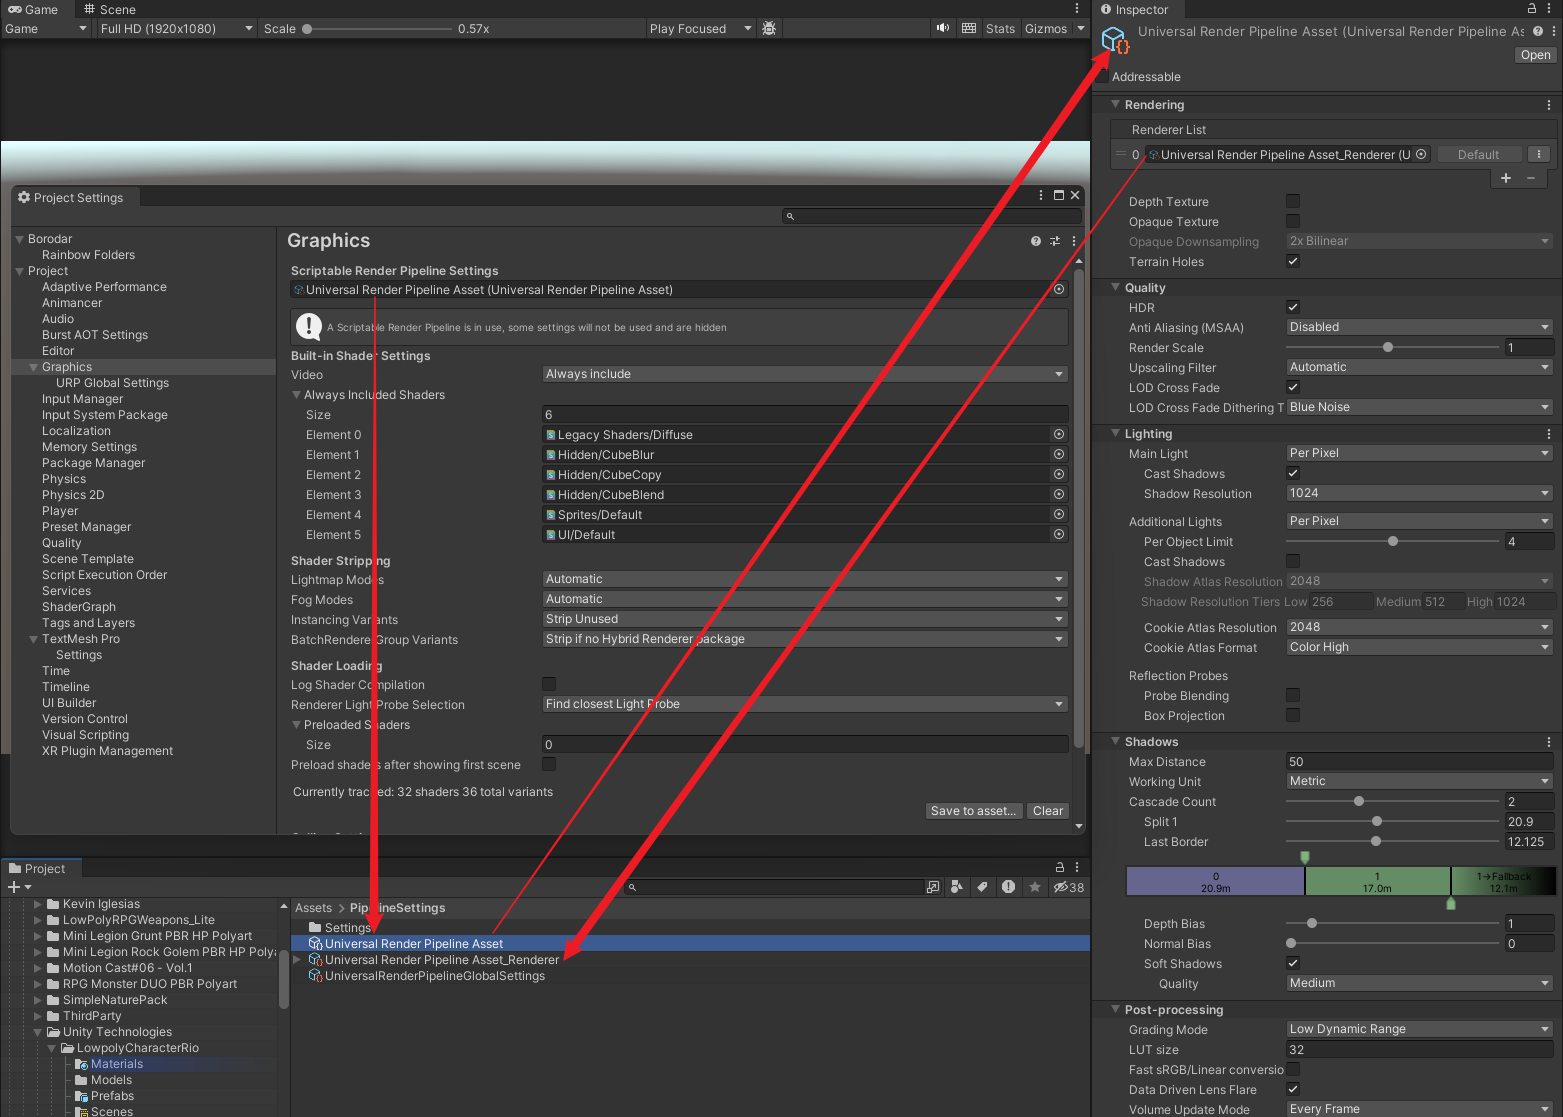Open the Upscaling Filter dropdown
Viewport: 1563px width, 1117px height.
pos(1419,367)
